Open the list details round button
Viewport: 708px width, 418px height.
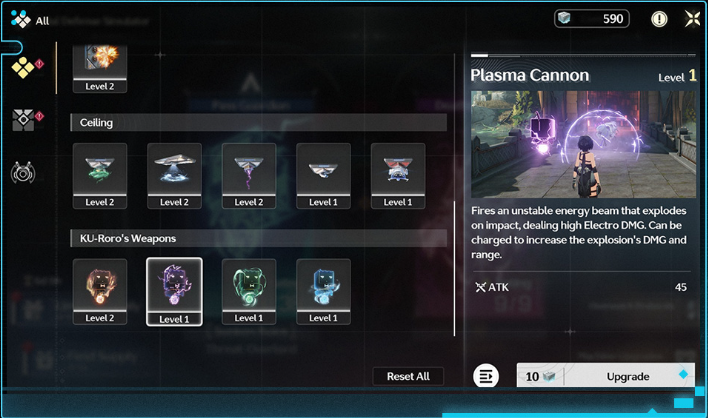[486, 376]
